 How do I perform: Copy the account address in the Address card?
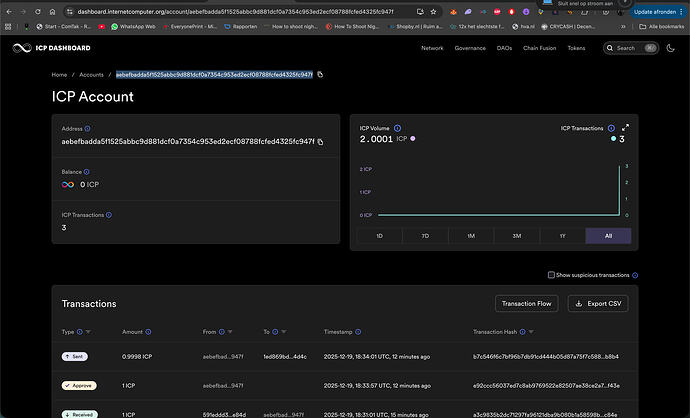tap(320, 142)
